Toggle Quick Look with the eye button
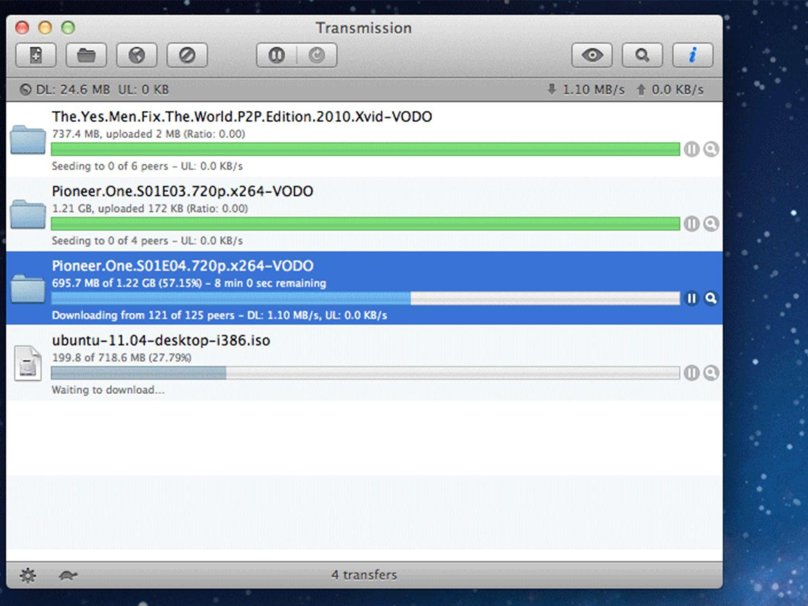Image resolution: width=808 pixels, height=606 pixels. pyautogui.click(x=592, y=56)
